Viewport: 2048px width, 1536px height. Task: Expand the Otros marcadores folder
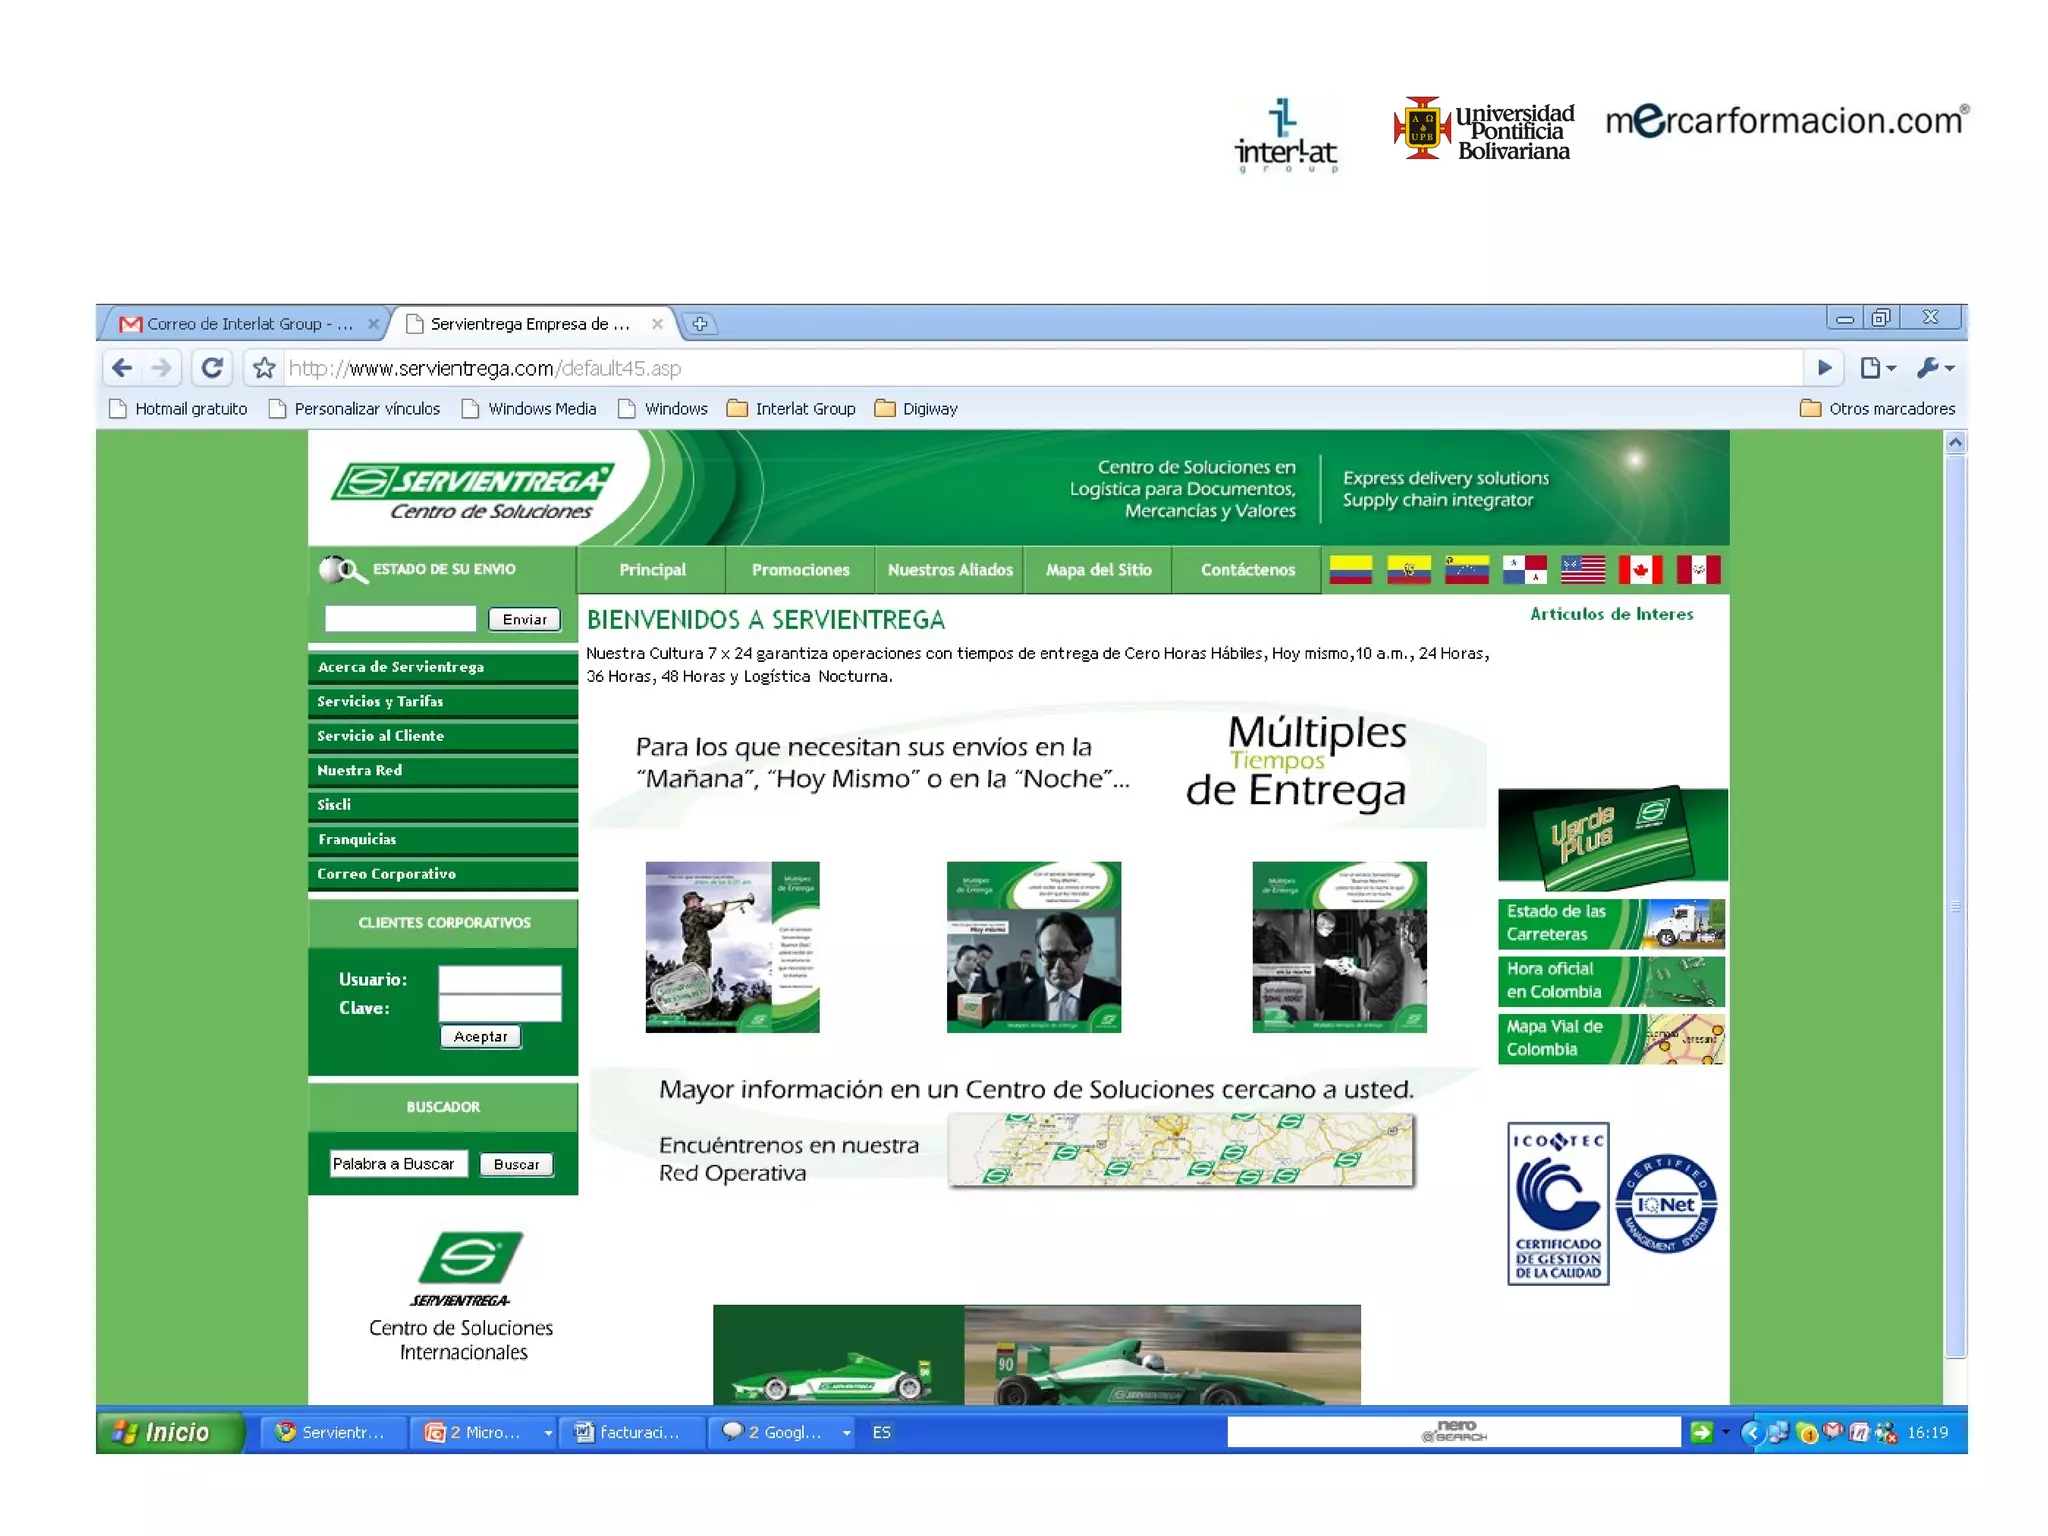pos(1877,409)
